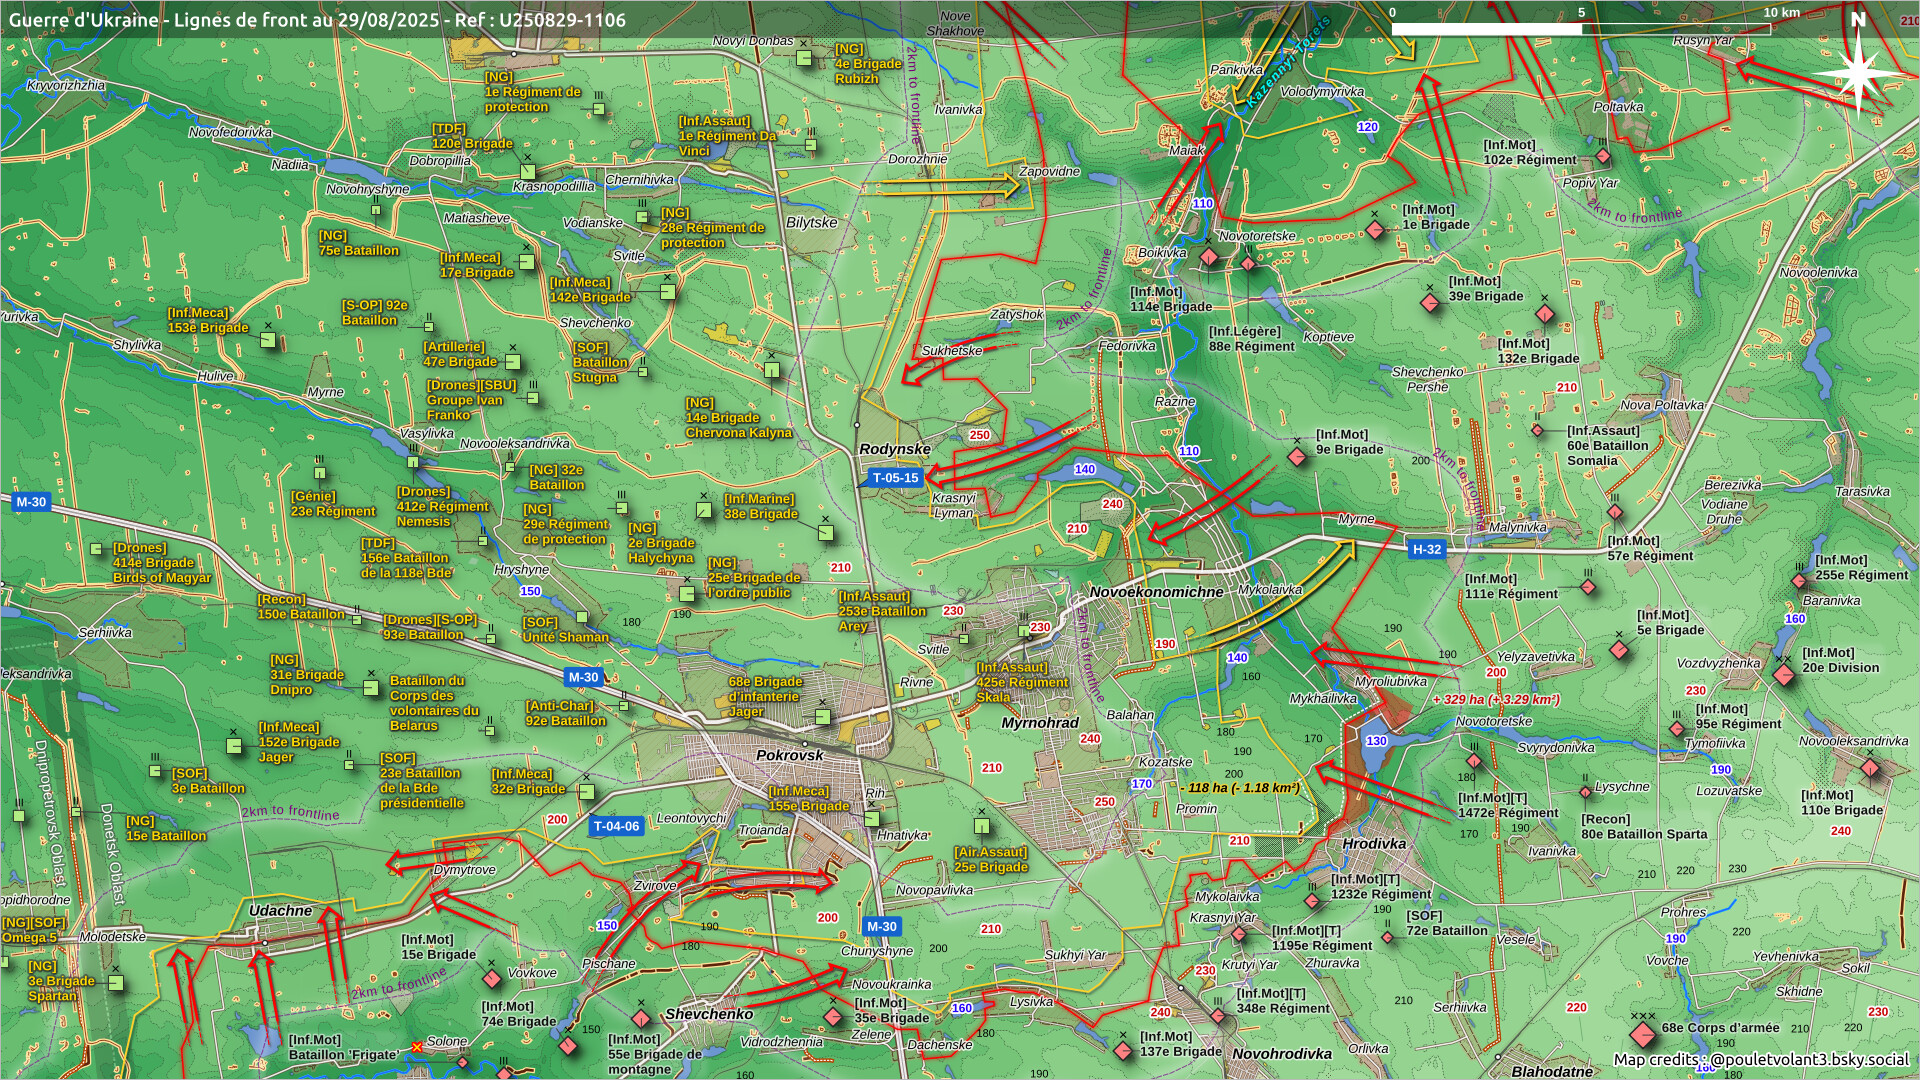Select the 20e Division red diamond unit icon
This screenshot has height=1080, width=1920.
point(1784,675)
